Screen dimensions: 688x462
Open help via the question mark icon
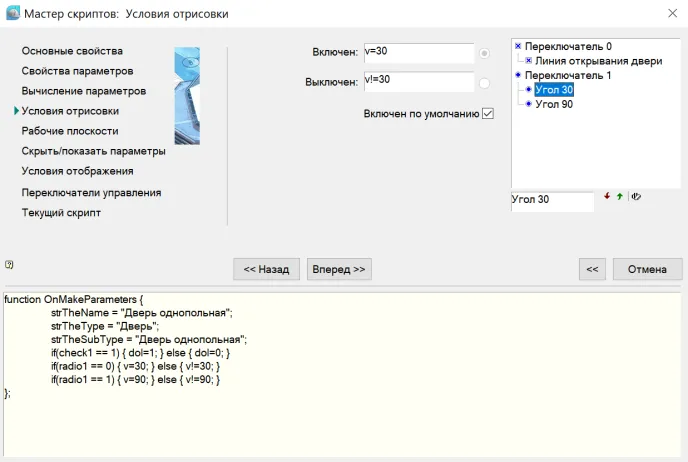coord(9,265)
